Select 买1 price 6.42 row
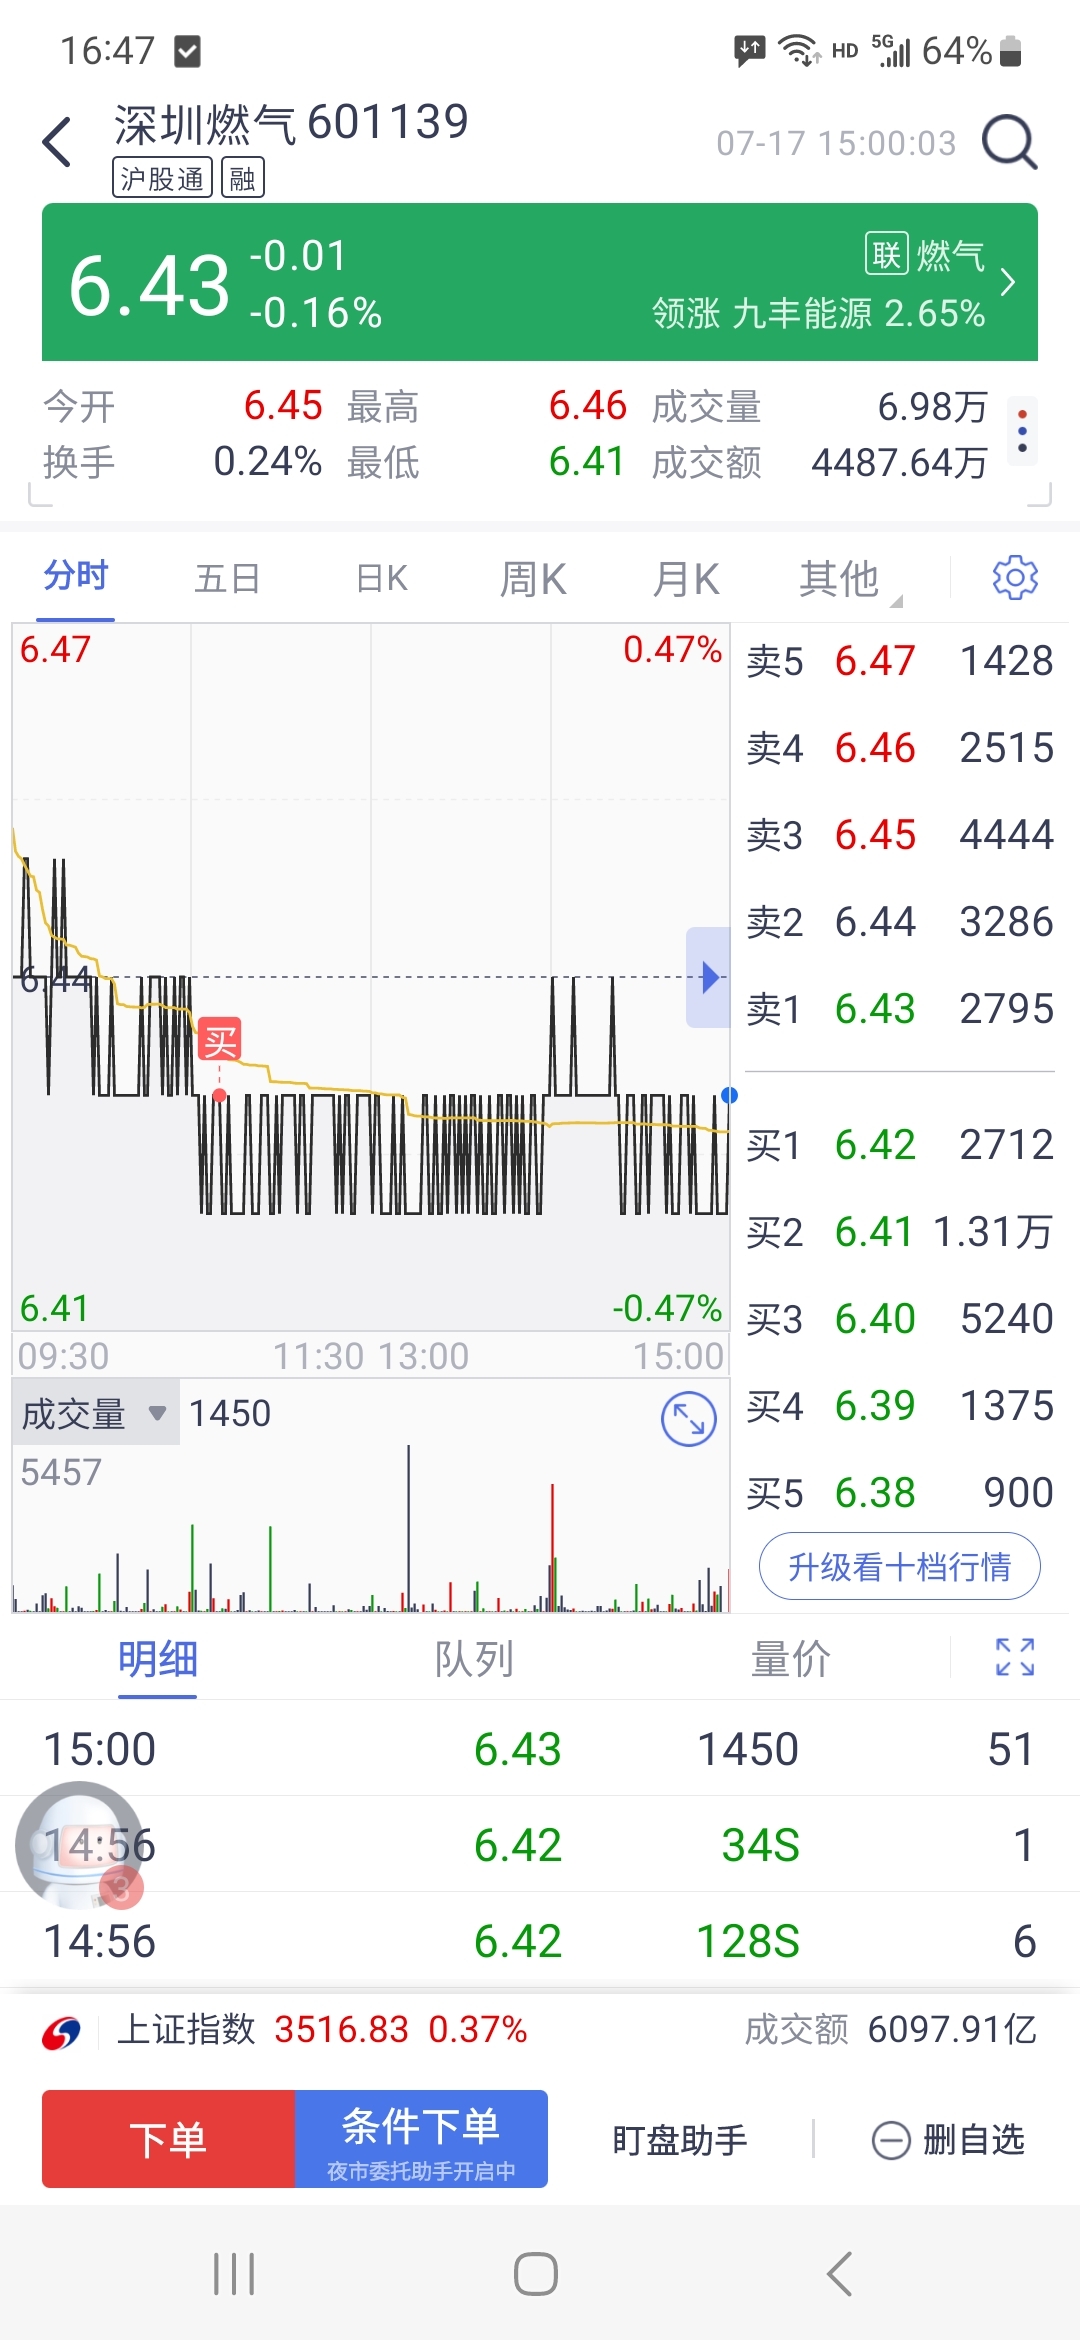Viewport: 1080px width, 2340px height. pos(900,1145)
